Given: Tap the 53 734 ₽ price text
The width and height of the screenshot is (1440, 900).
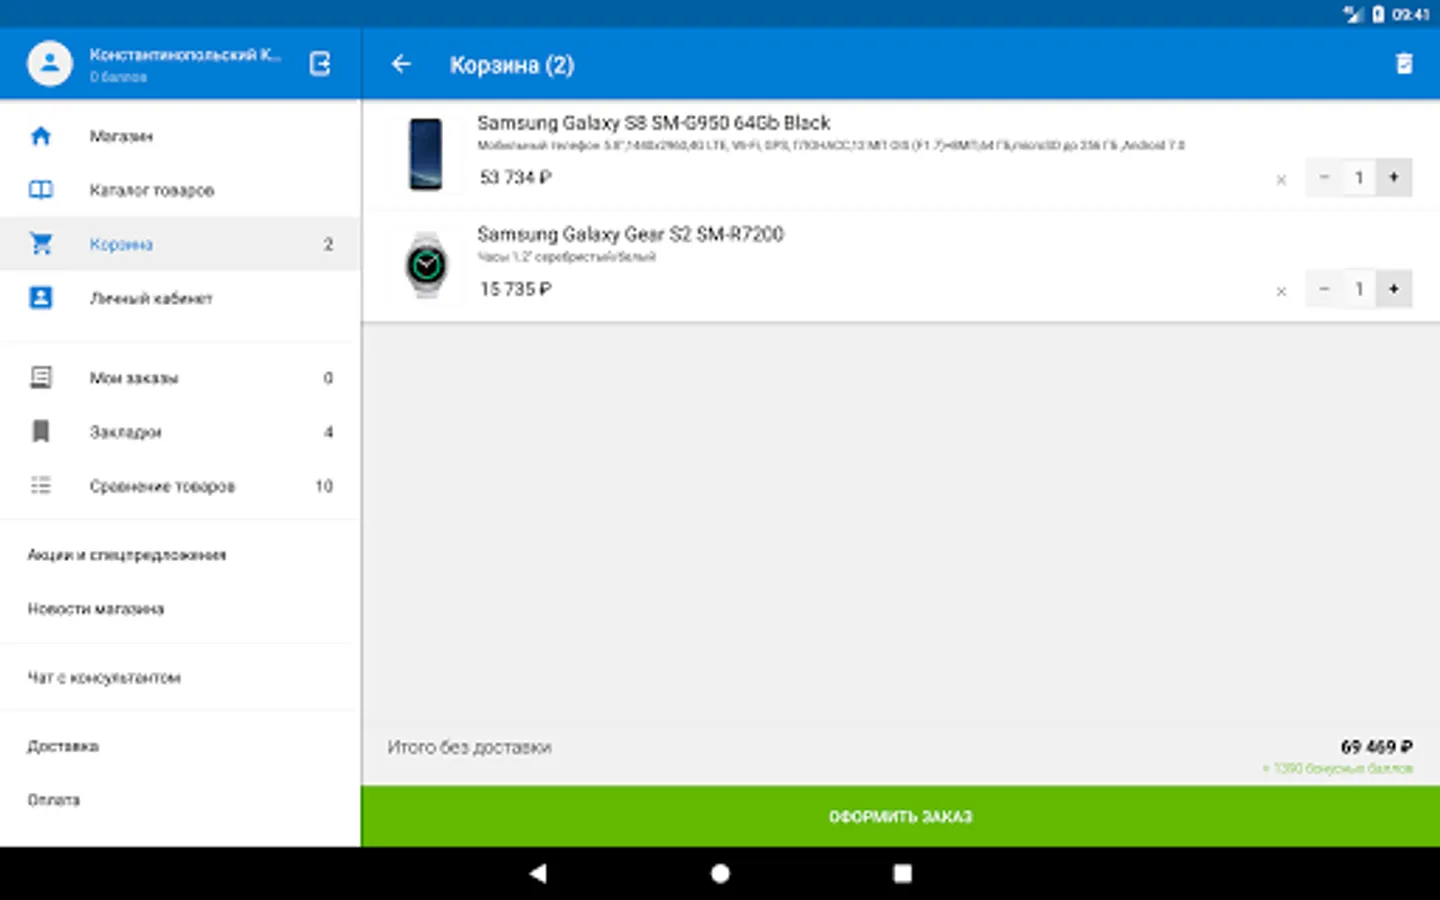Looking at the screenshot, I should click(515, 177).
